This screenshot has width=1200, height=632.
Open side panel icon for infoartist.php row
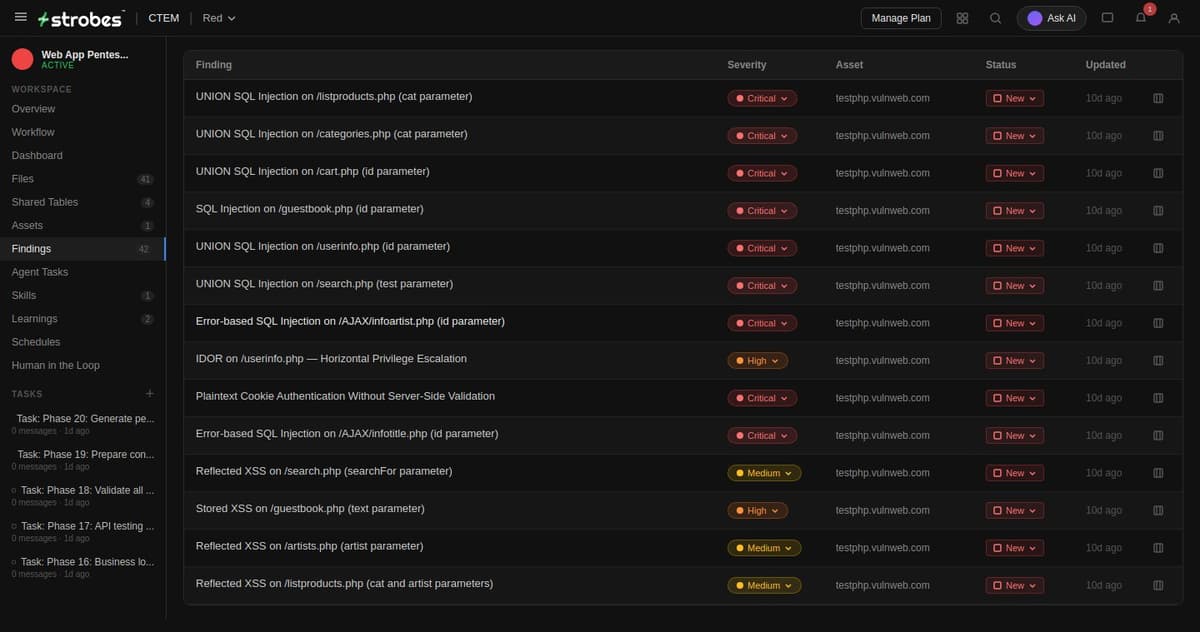click(1158, 323)
